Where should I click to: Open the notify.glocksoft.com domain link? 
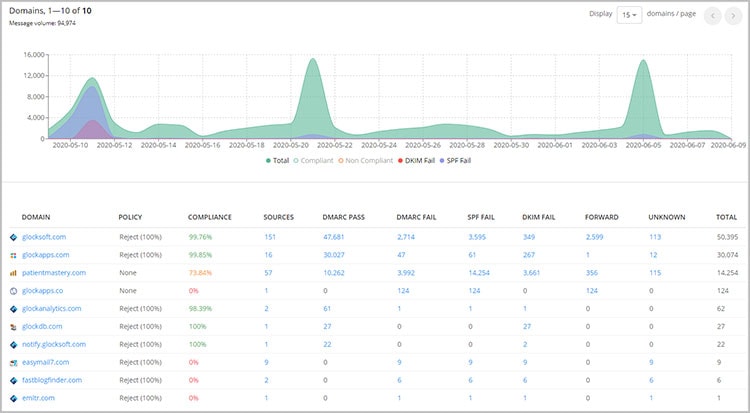pyautogui.click(x=54, y=345)
